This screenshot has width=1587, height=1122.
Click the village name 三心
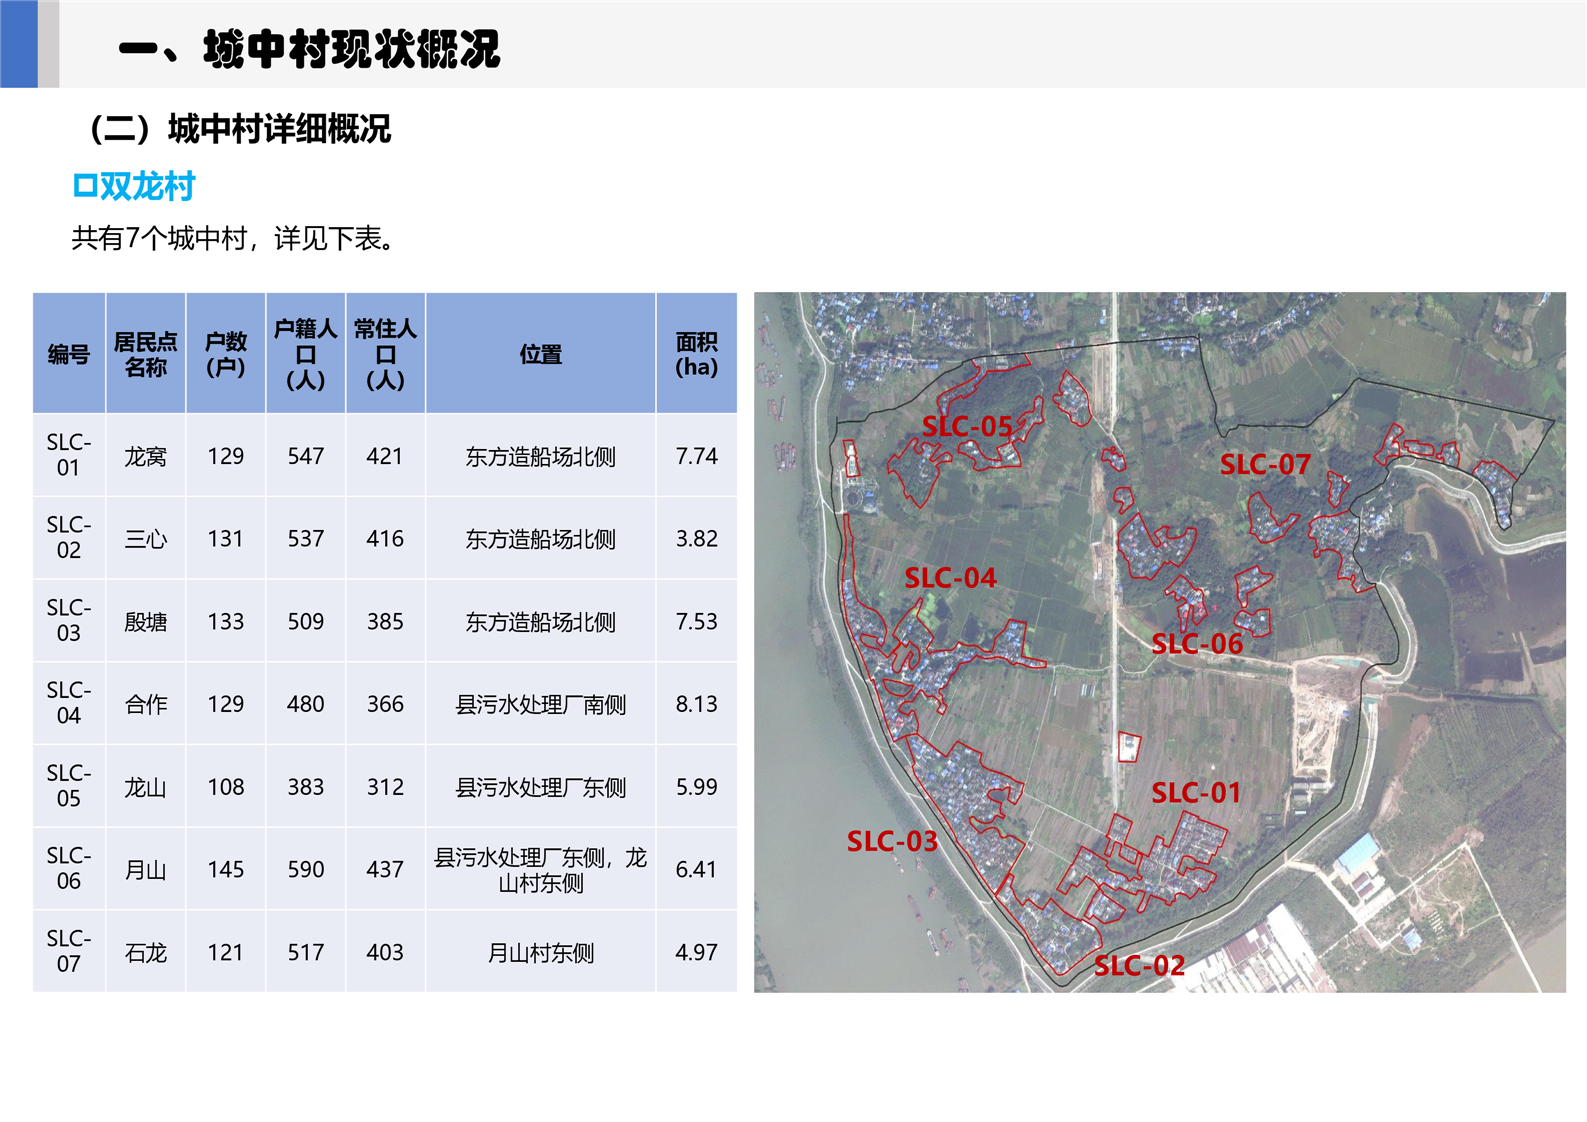(x=146, y=540)
